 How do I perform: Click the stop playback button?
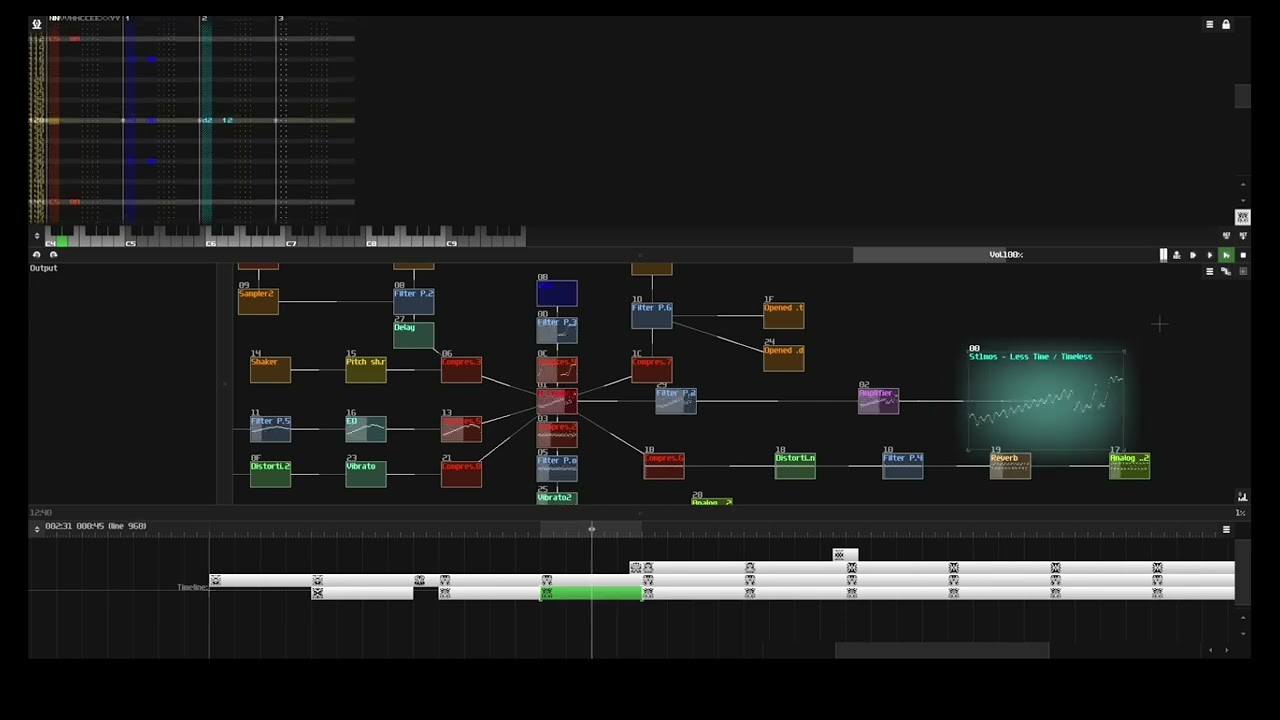[1243, 255]
